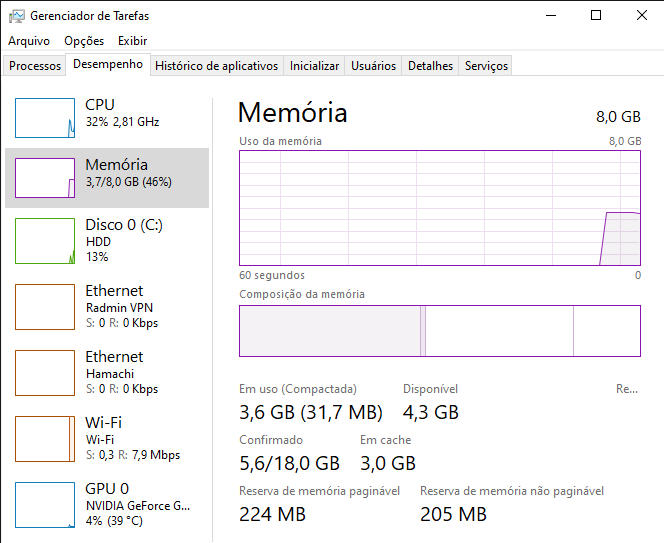Select the CPU mini graph thumbnail
This screenshot has width=664, height=543.
[45, 118]
